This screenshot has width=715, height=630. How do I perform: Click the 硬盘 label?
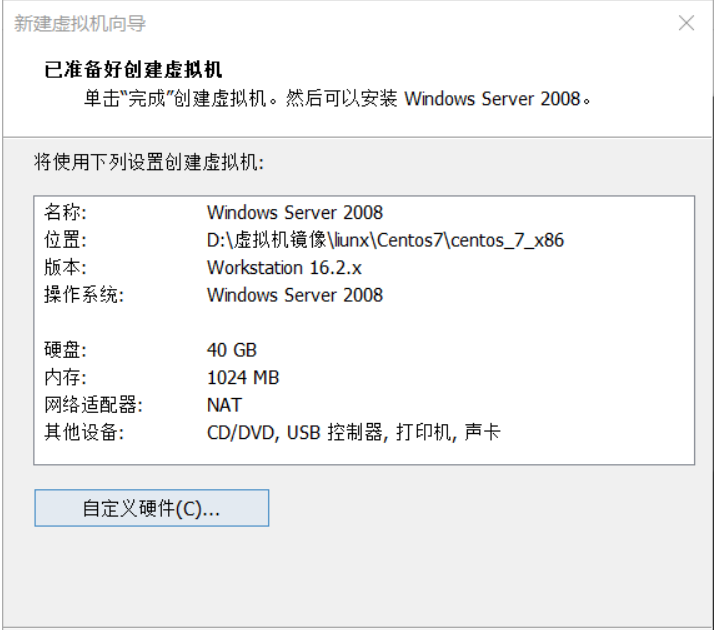point(65,350)
